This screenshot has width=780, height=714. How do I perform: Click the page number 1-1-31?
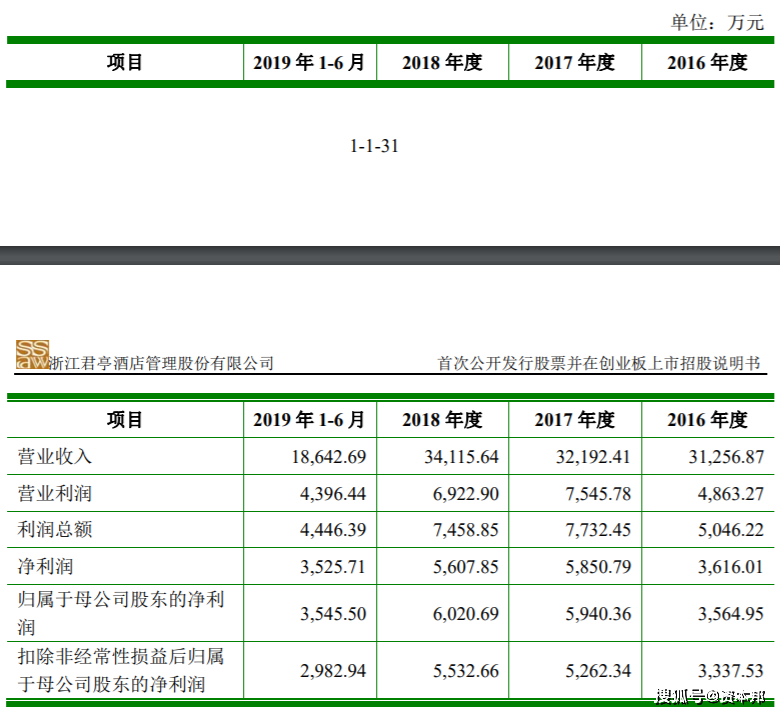[x=374, y=146]
